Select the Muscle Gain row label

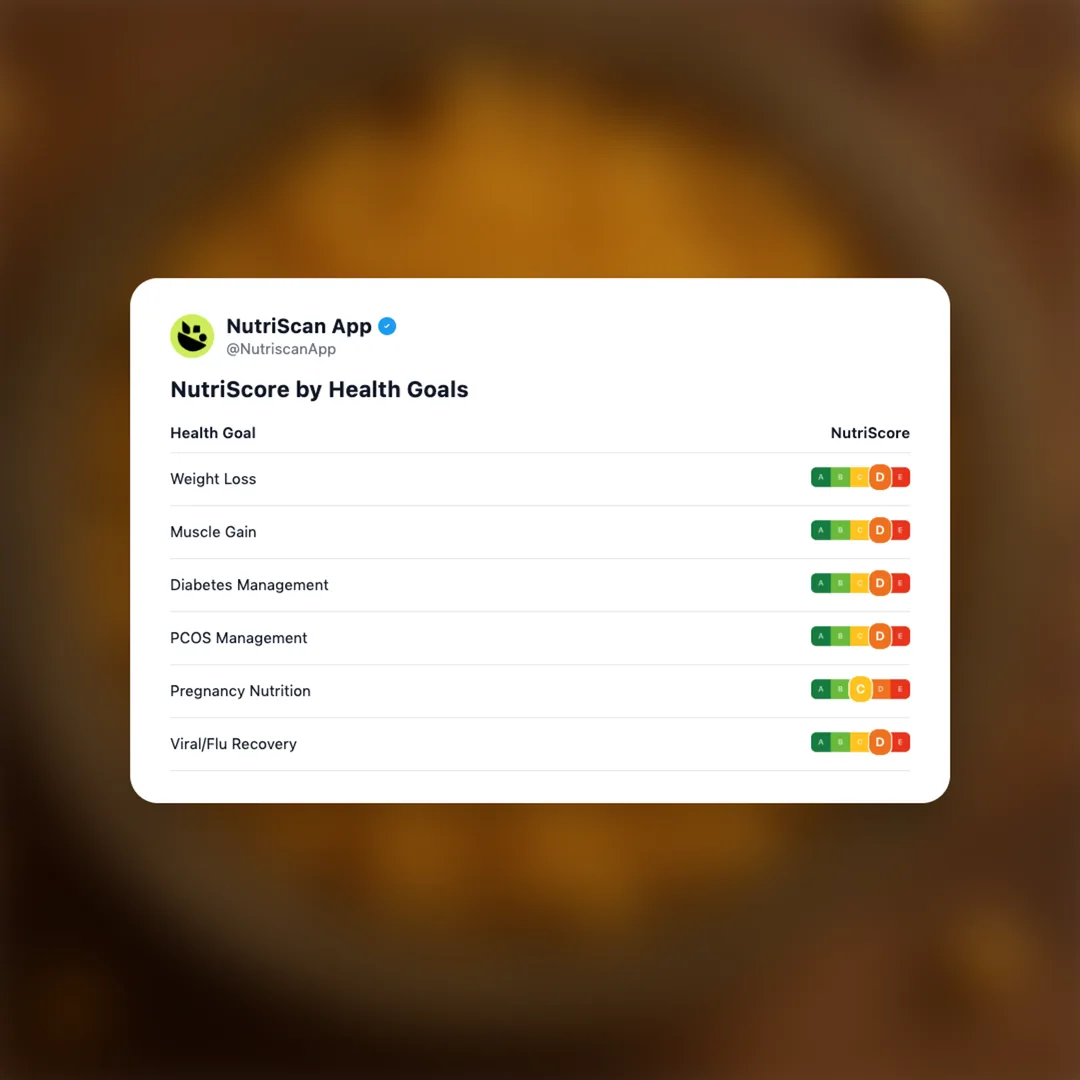[213, 532]
